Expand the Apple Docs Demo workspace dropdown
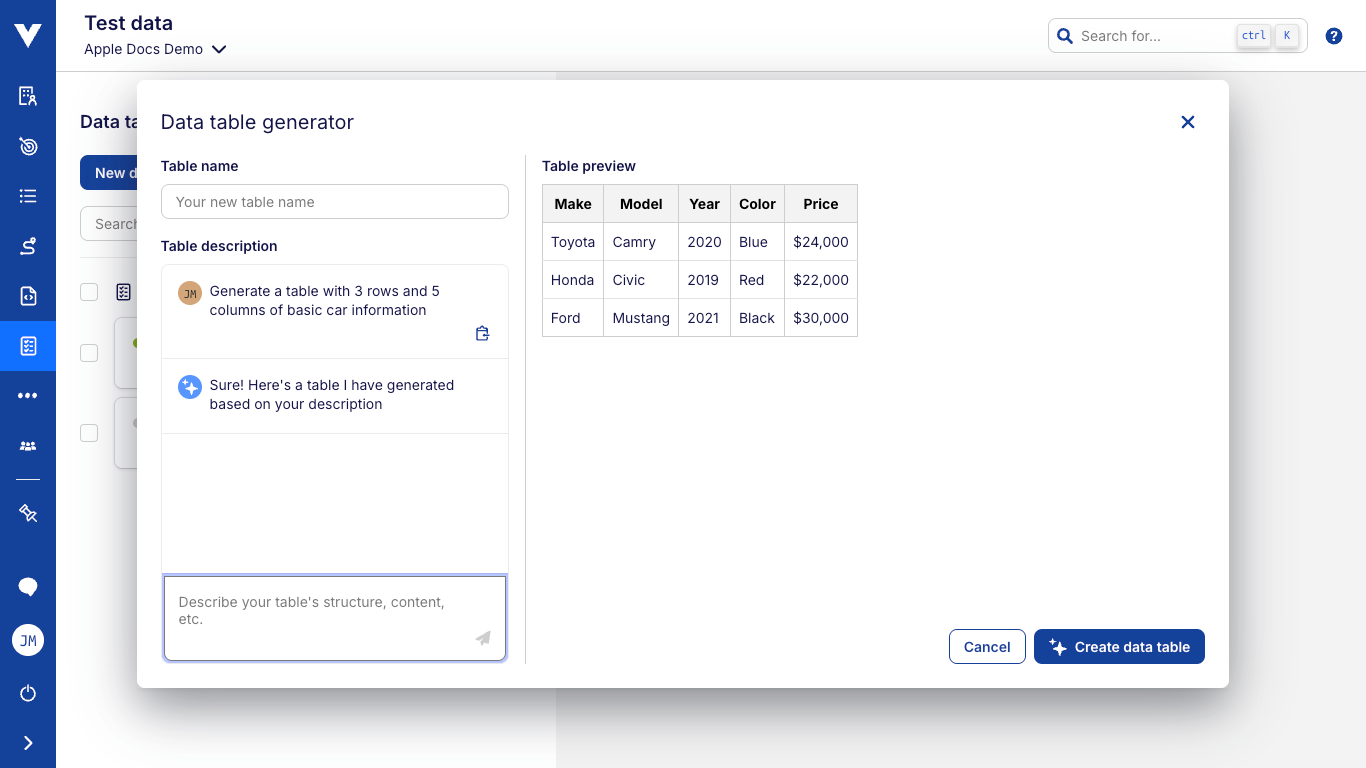Screen dimensions: 1366x768 [219, 49]
